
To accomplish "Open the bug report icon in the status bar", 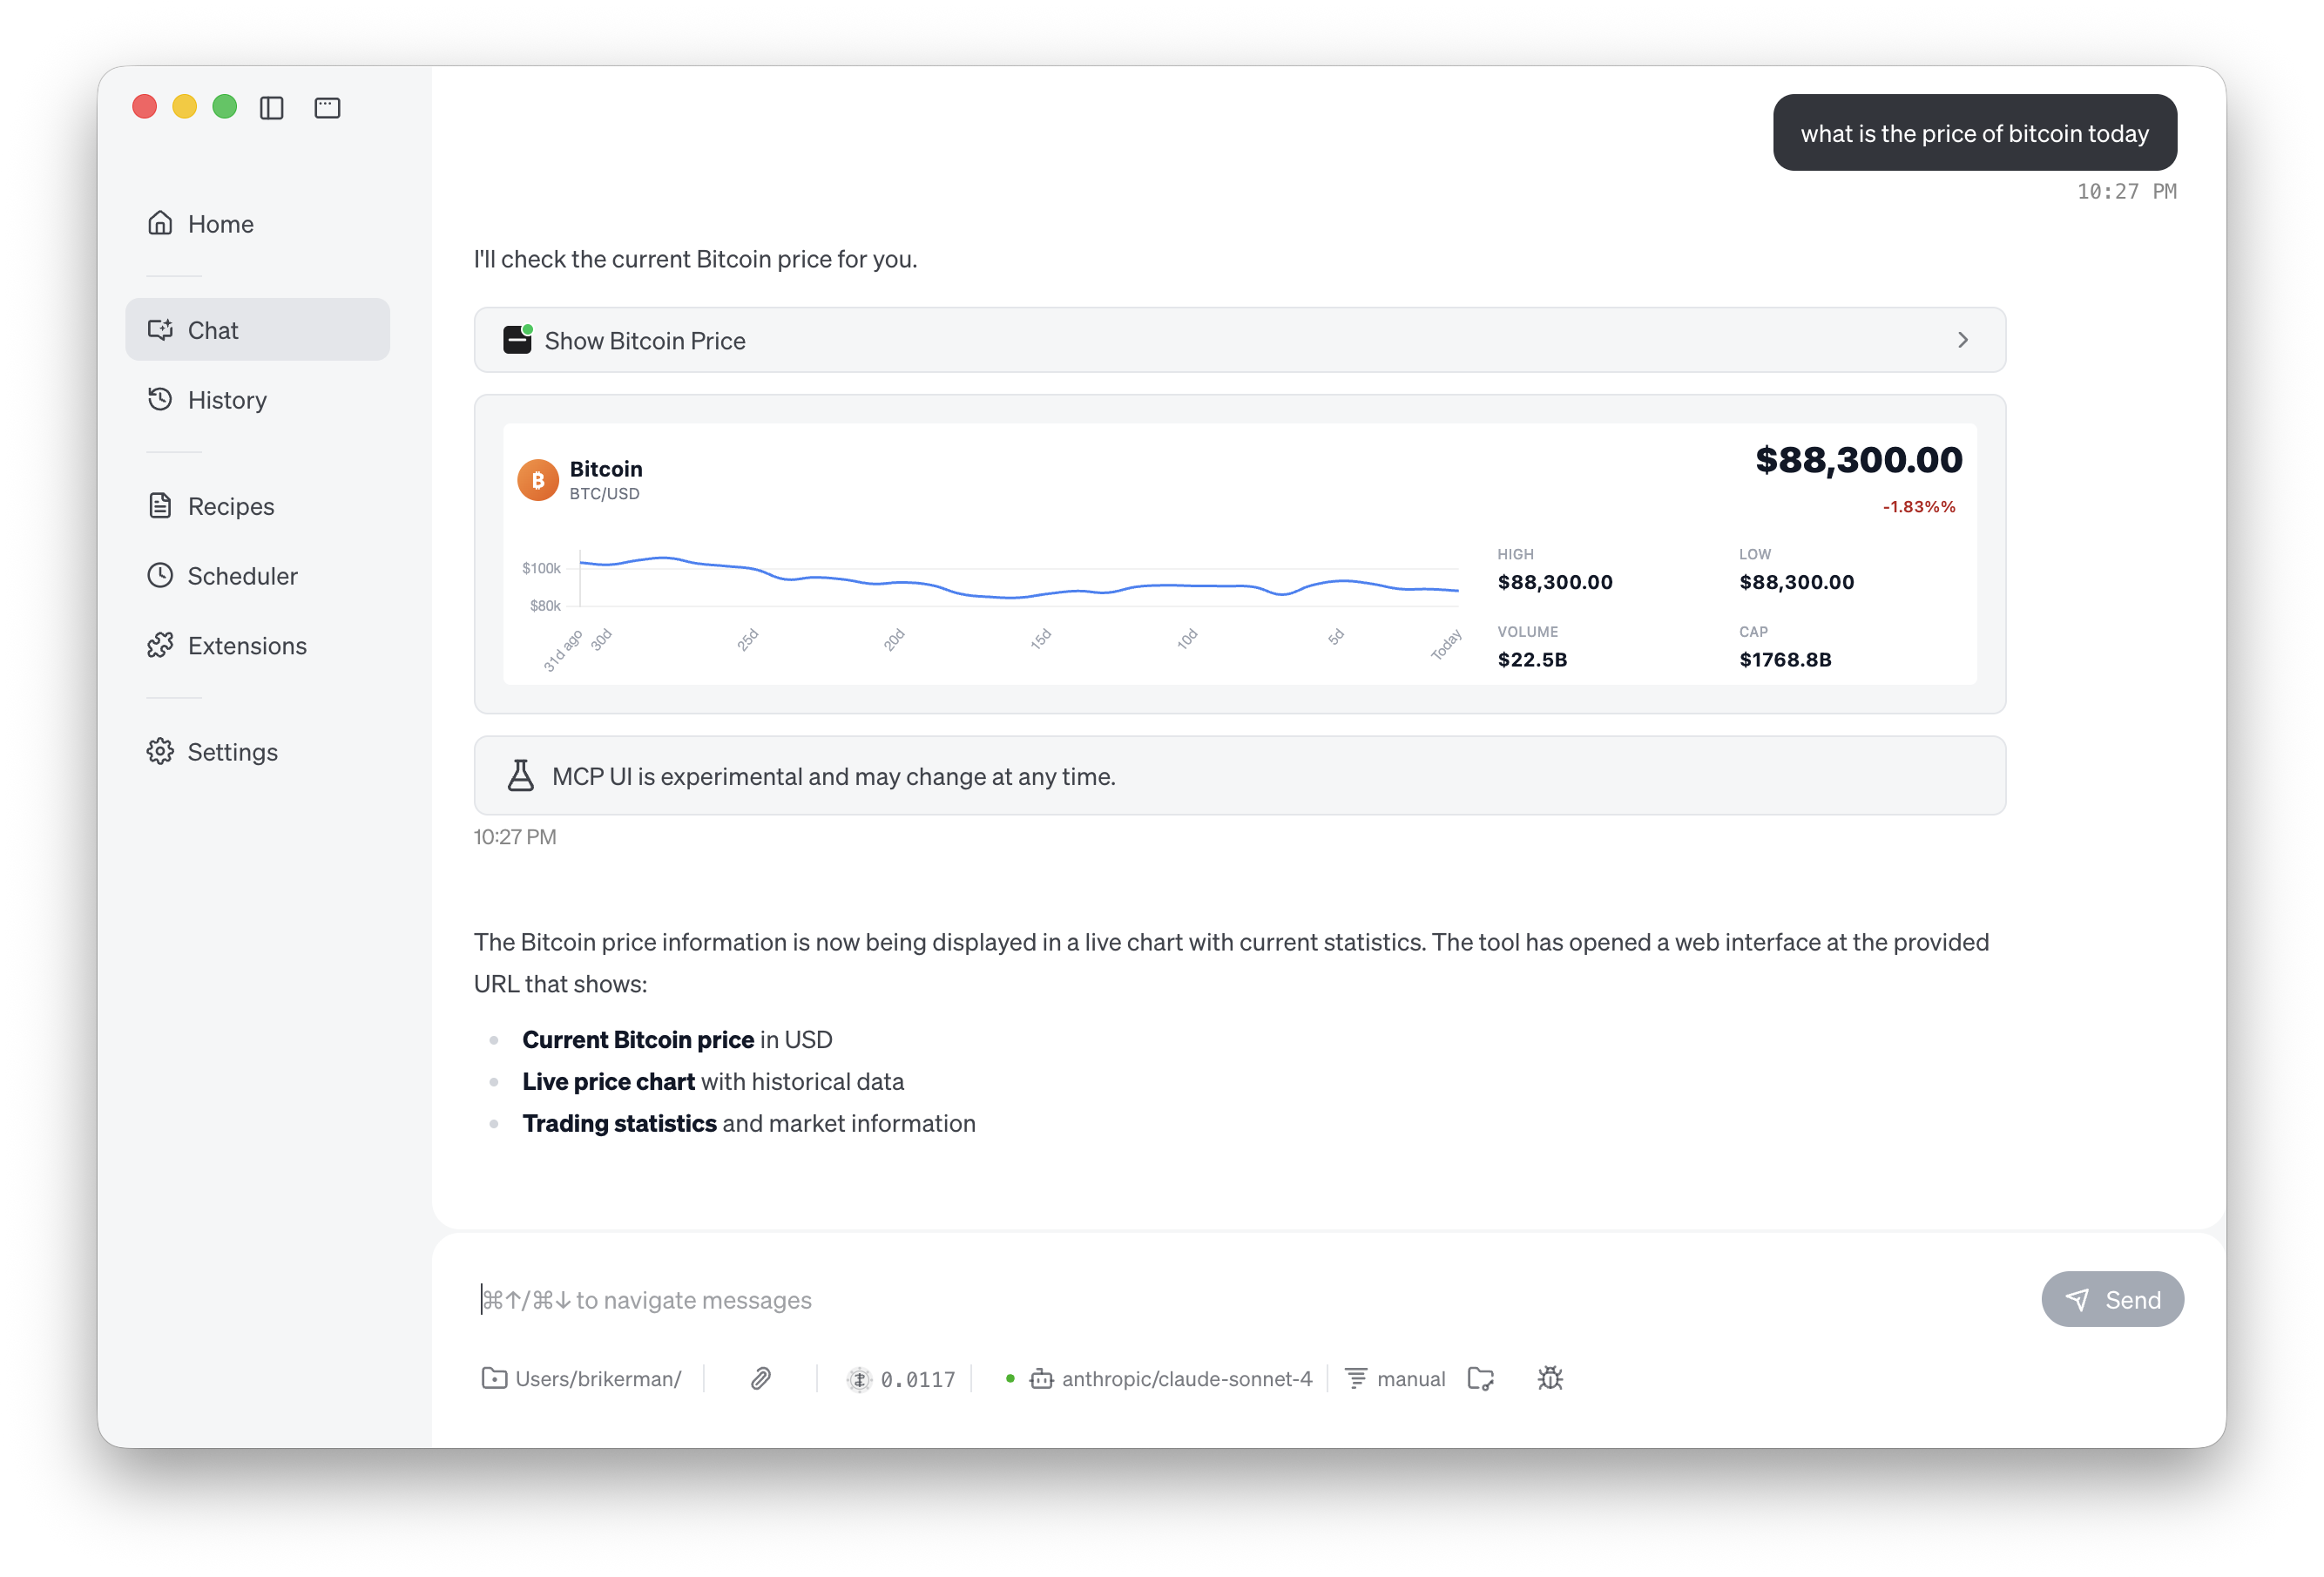I will click(1550, 1378).
